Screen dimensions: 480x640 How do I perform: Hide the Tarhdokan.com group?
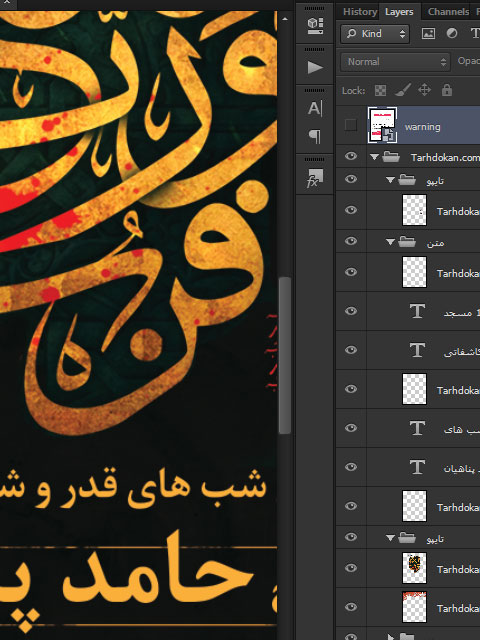351,156
